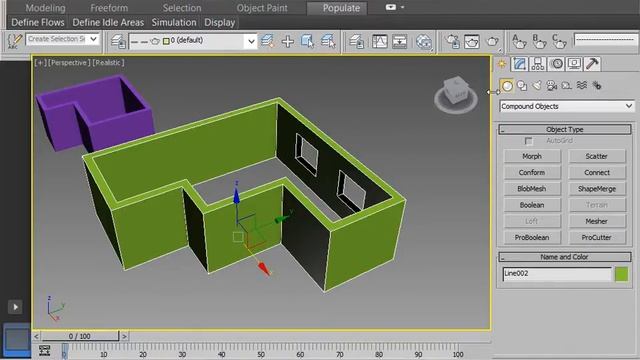This screenshot has height=360, width=640.
Task: Click the green object color swatch
Action: pyautogui.click(x=621, y=274)
